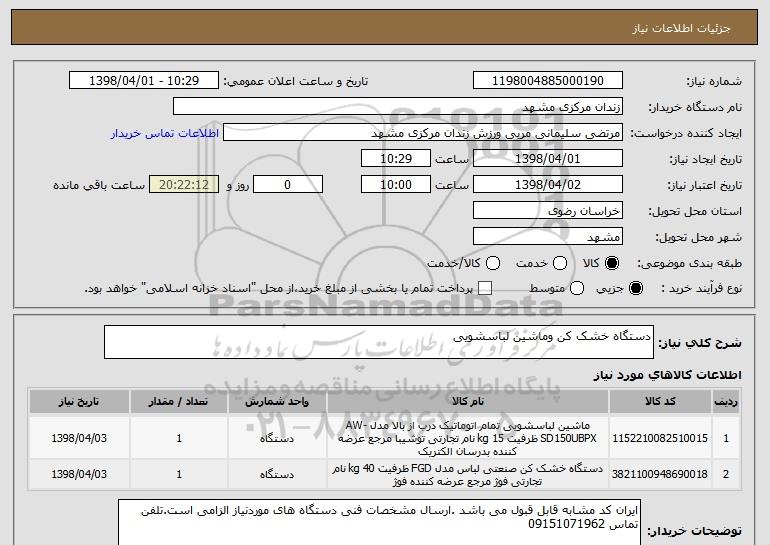Click the need date 1398/04/03 in row 2
The image size is (770, 545).
[79, 474]
